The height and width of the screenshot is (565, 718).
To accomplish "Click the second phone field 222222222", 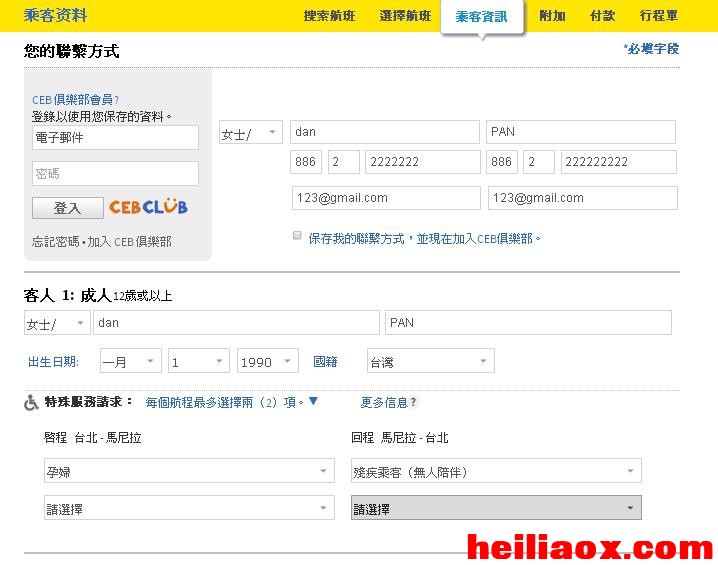I will [619, 162].
